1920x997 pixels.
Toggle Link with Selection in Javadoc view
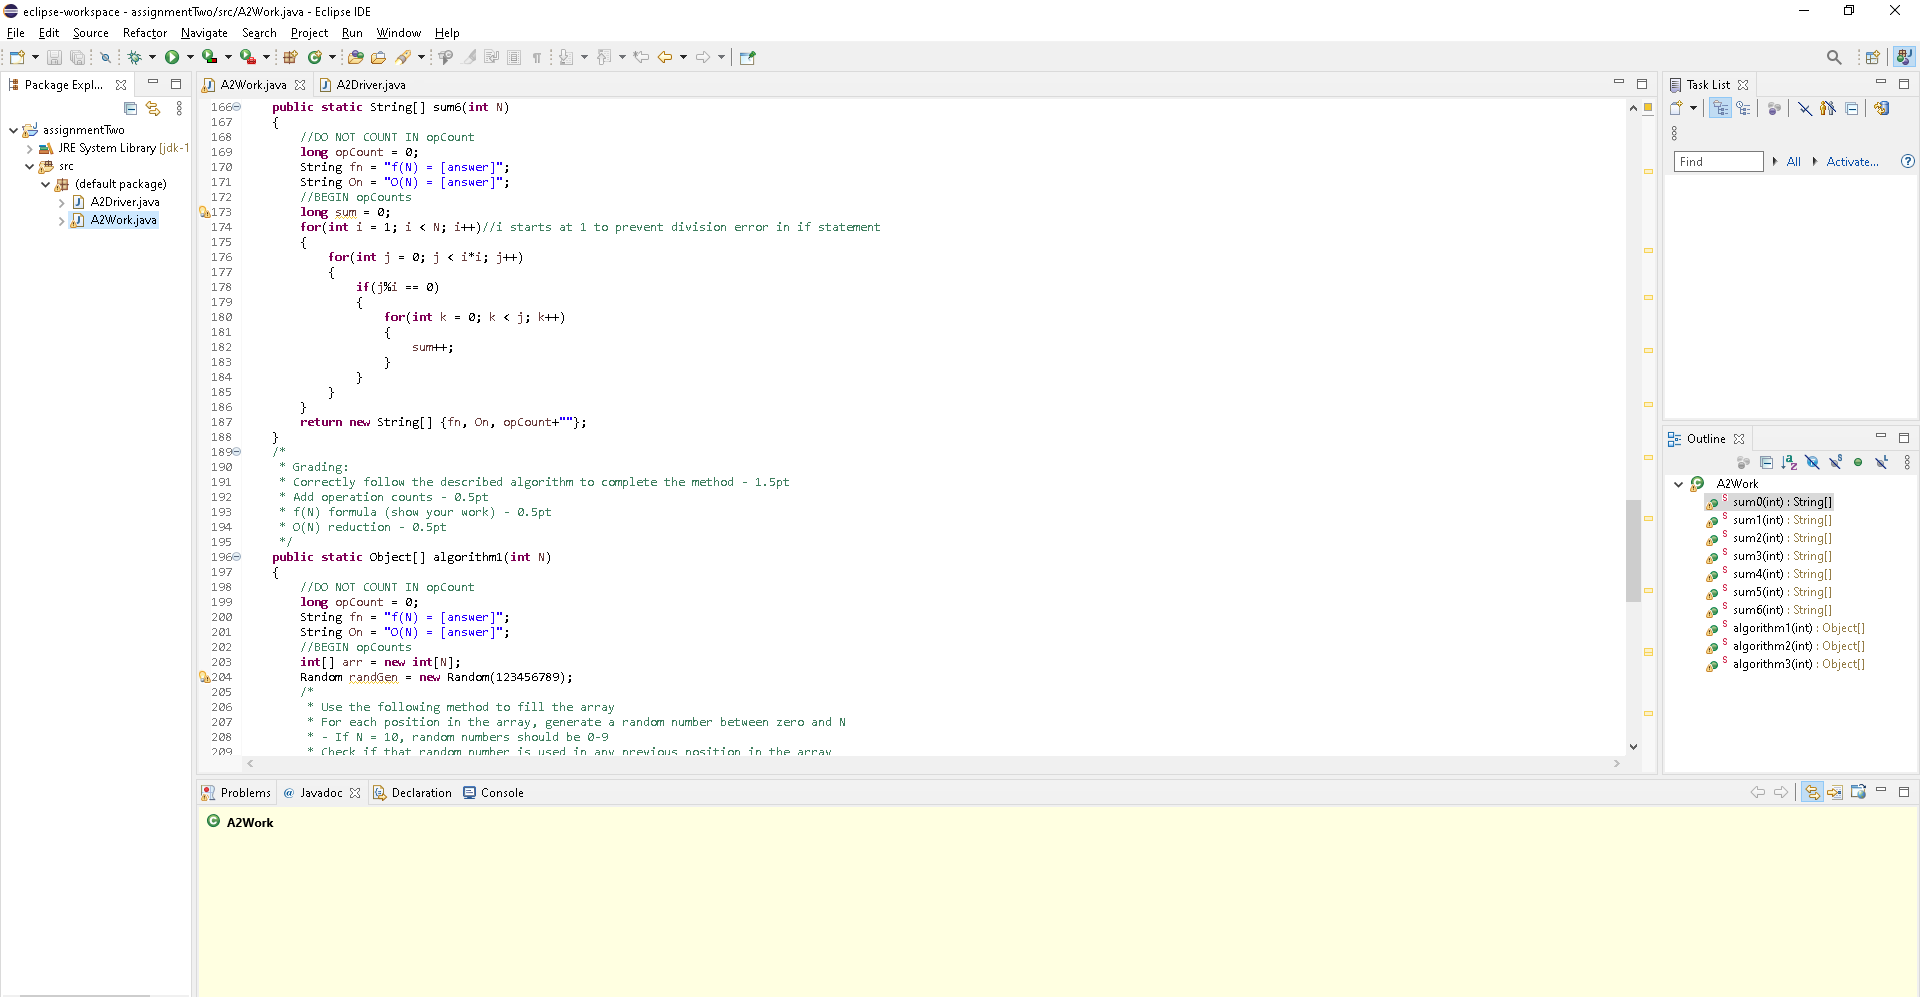pyautogui.click(x=1812, y=792)
